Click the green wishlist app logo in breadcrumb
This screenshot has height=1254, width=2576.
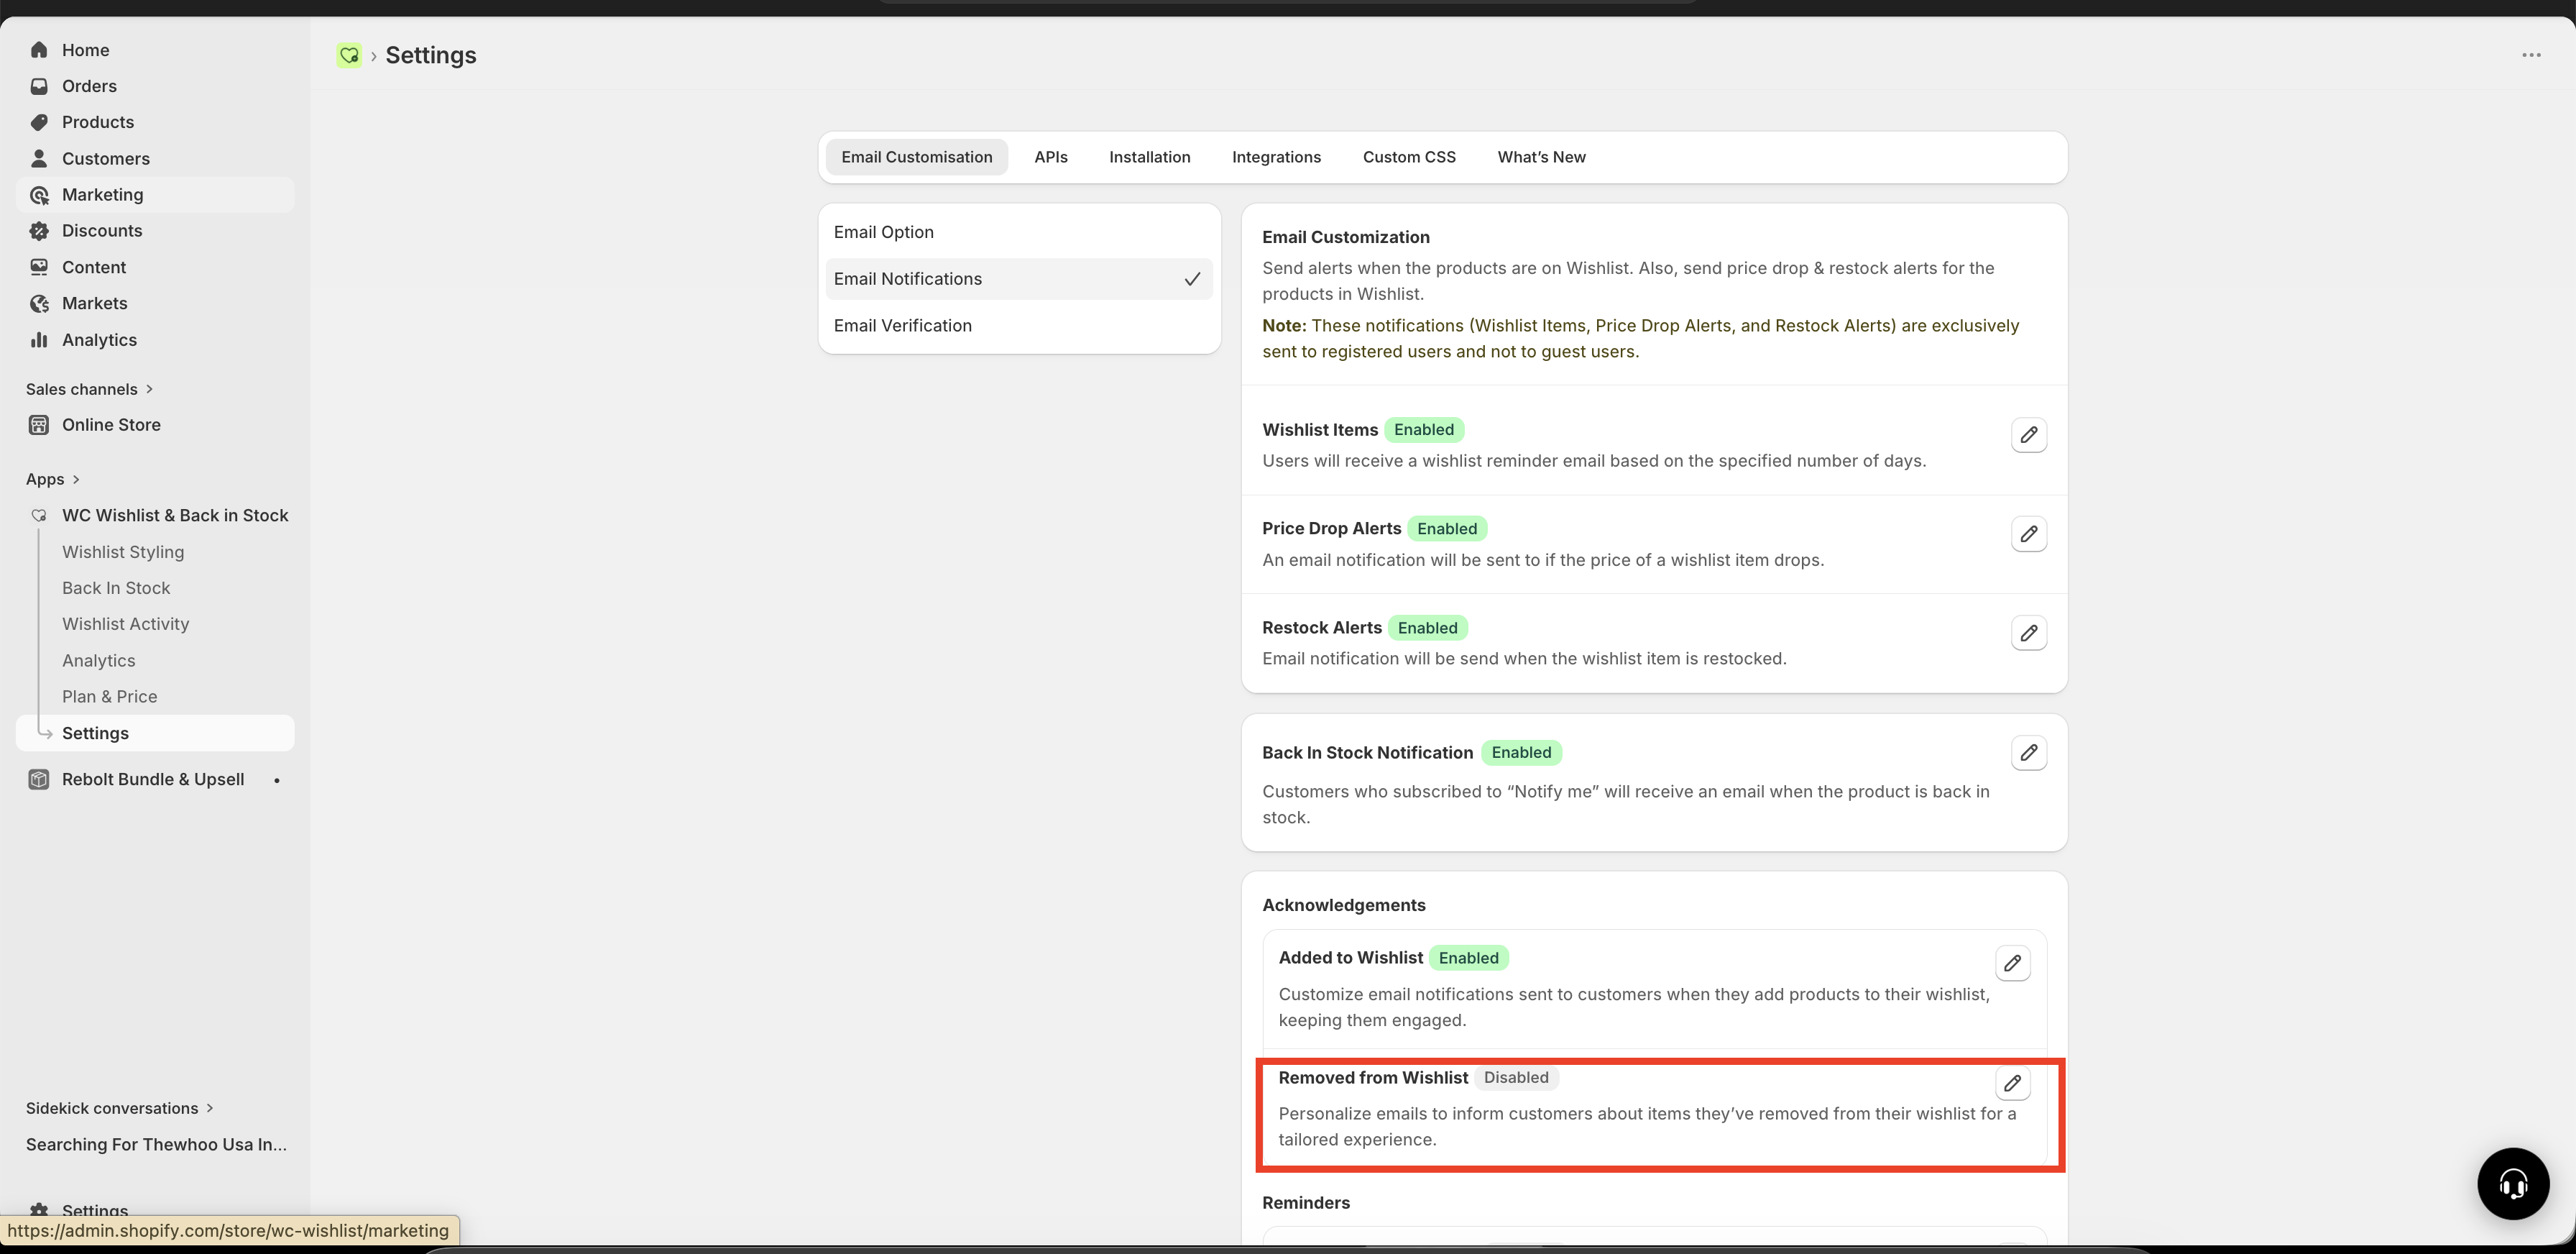click(x=349, y=55)
